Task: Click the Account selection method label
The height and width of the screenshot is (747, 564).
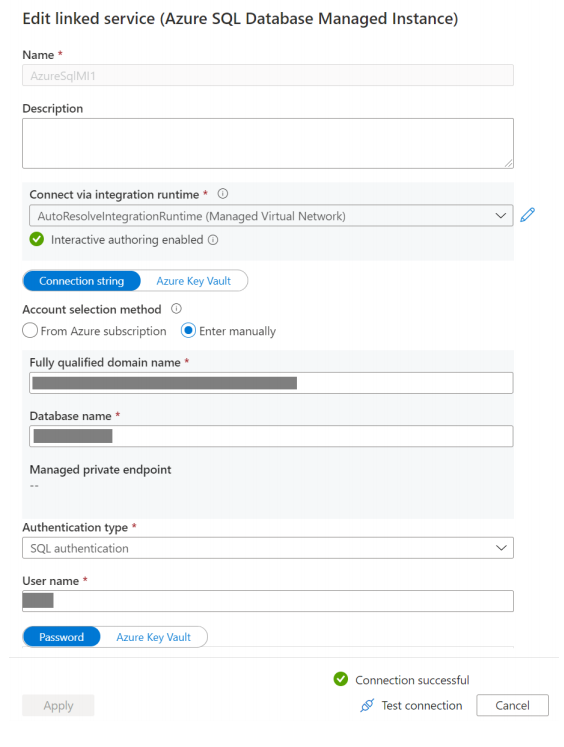Action: pyautogui.click(x=92, y=310)
